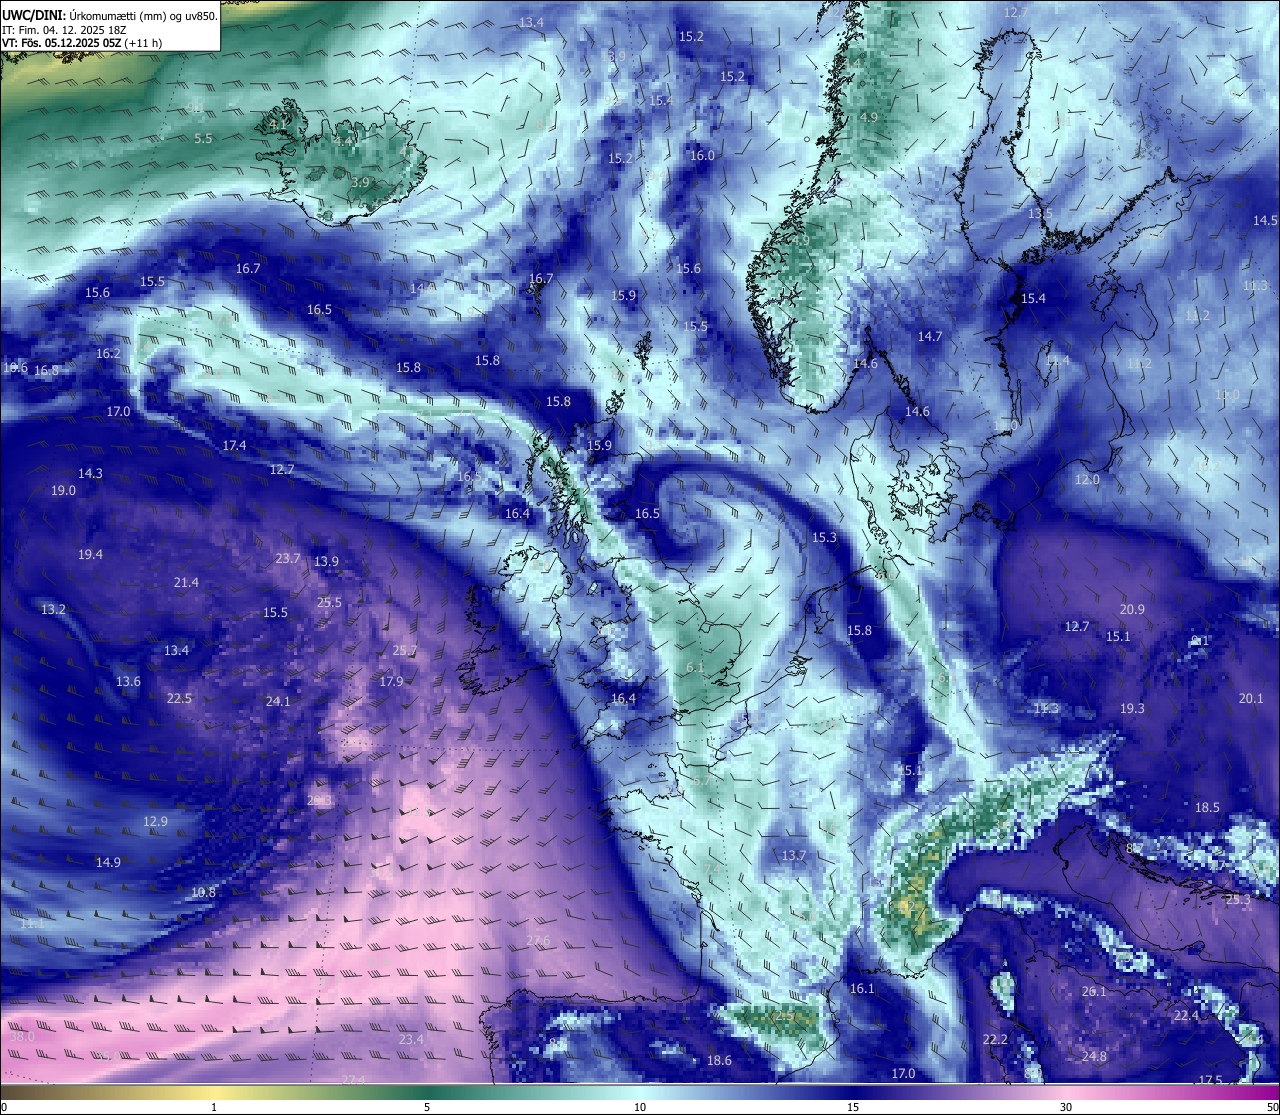
Task: Click the value 6.1 over England
Action: (x=696, y=668)
